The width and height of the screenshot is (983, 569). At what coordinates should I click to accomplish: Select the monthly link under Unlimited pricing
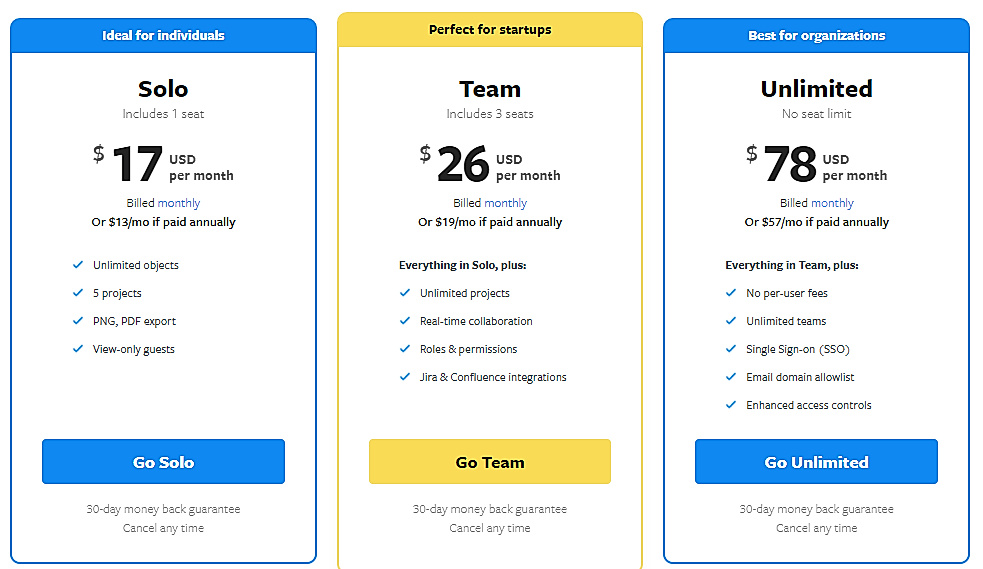[832, 203]
